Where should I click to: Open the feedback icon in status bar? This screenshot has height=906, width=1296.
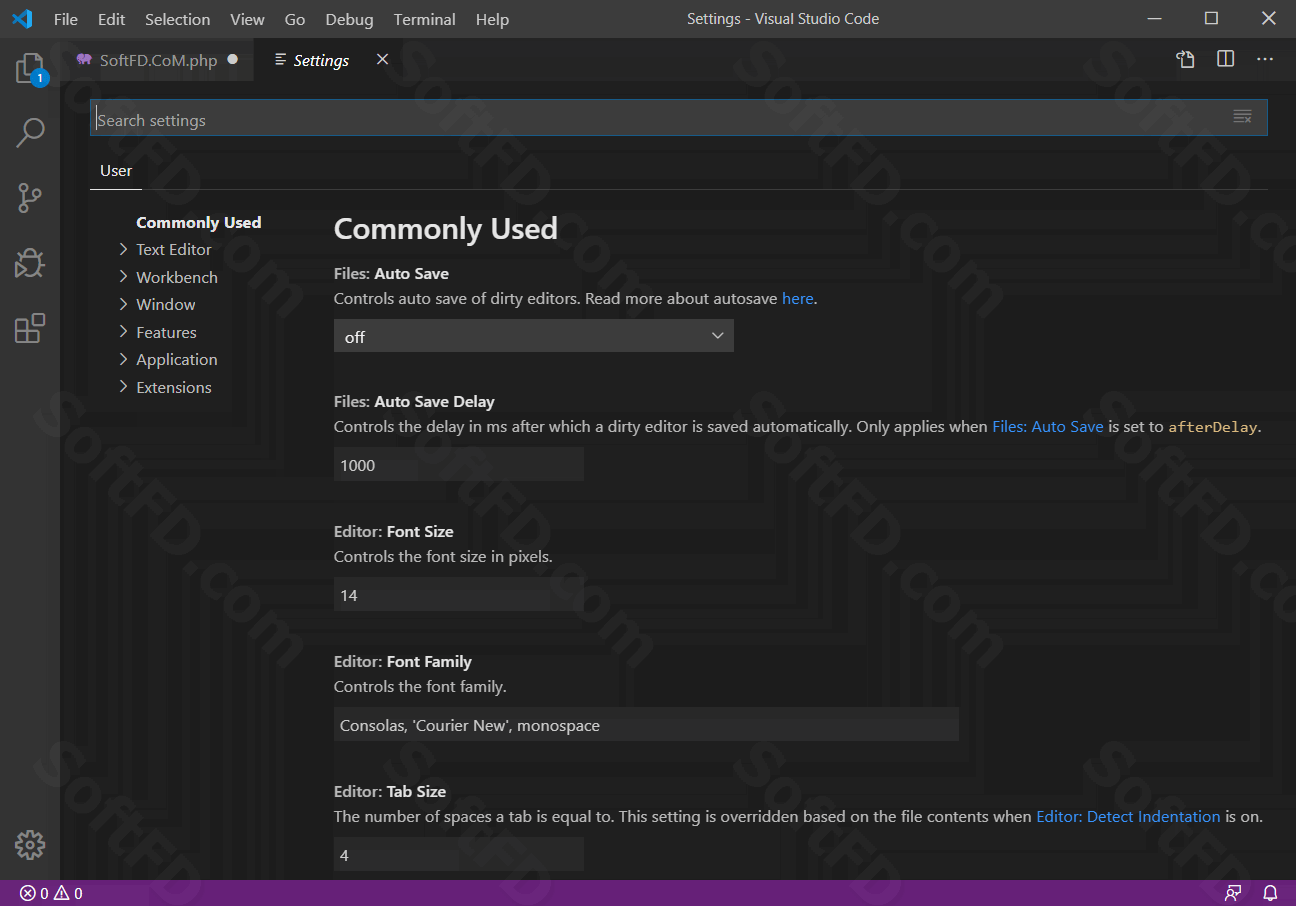(x=1234, y=893)
